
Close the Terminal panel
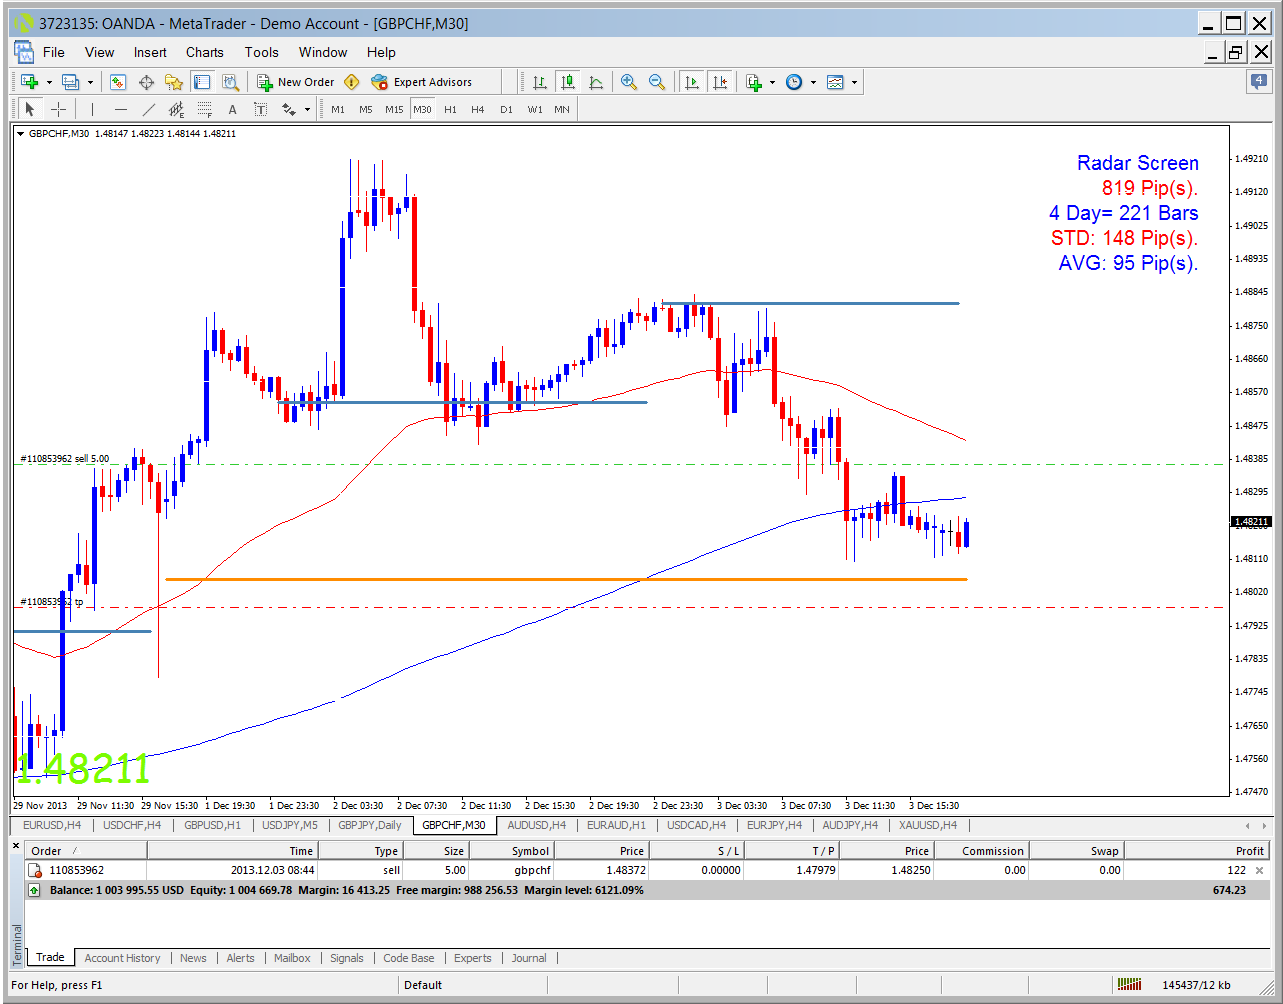point(16,847)
